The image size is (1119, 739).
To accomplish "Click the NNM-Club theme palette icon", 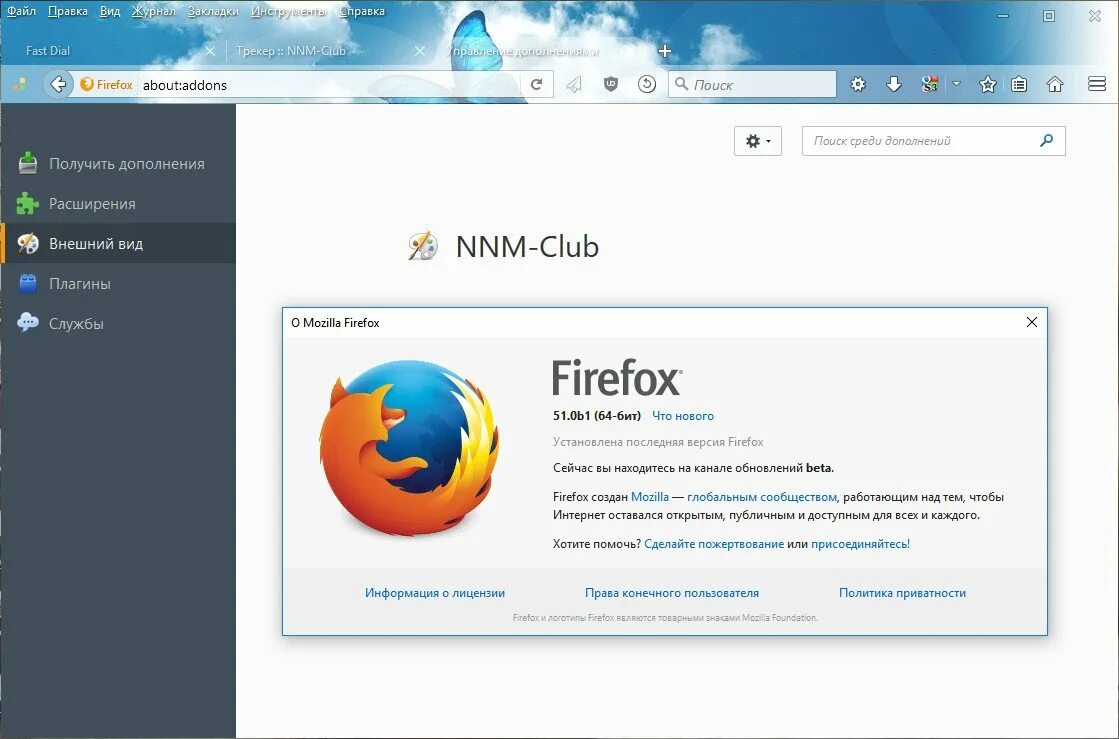I will 422,247.
